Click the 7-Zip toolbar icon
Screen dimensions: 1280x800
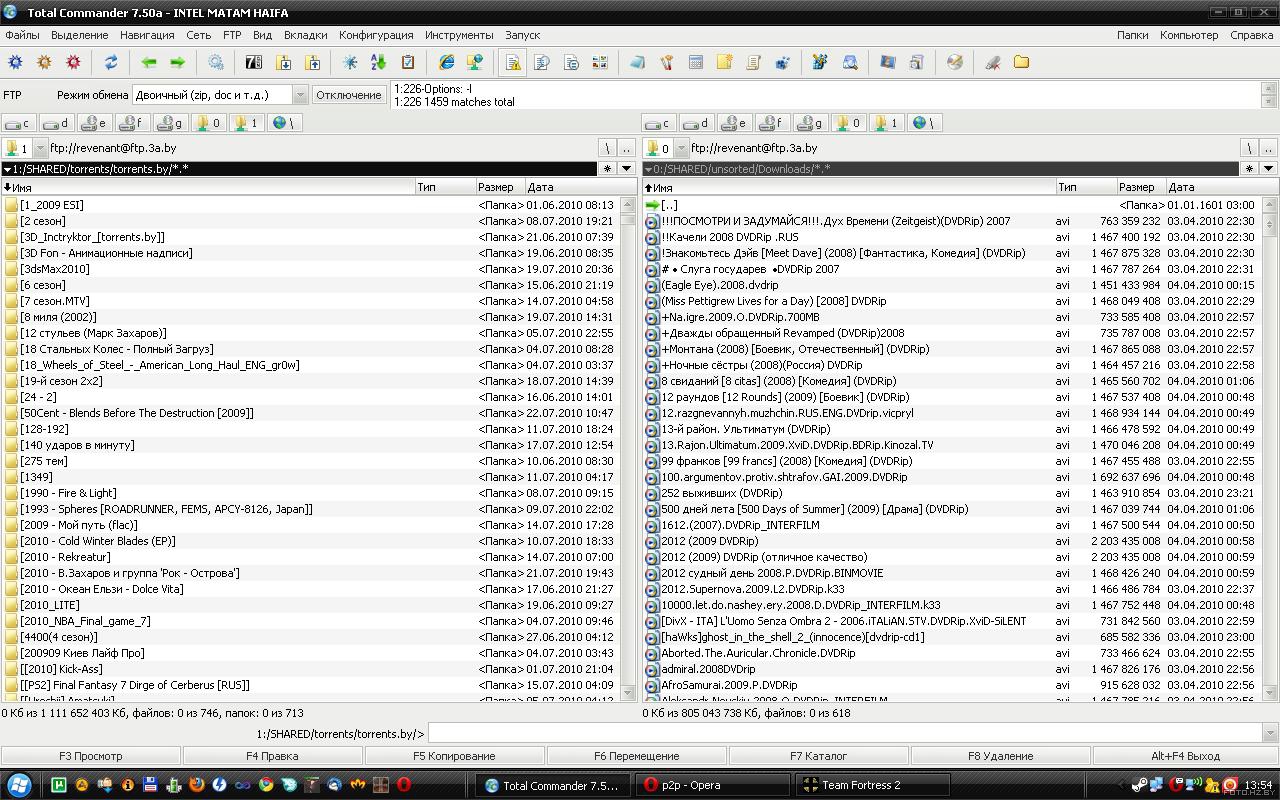(254, 62)
